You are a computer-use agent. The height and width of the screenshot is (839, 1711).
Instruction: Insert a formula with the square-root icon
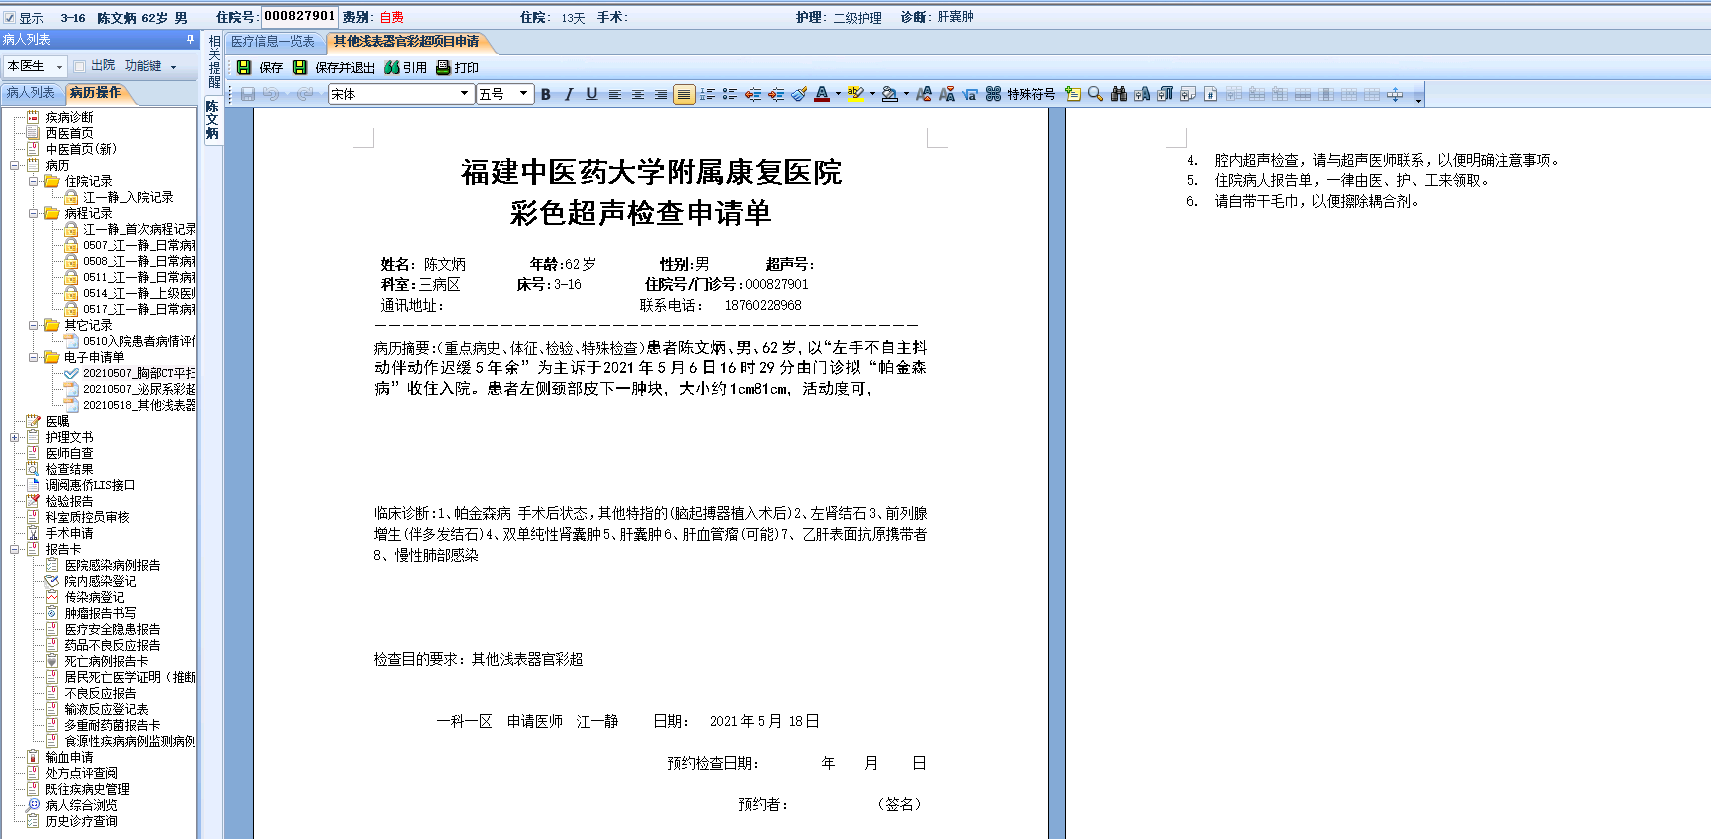point(970,94)
